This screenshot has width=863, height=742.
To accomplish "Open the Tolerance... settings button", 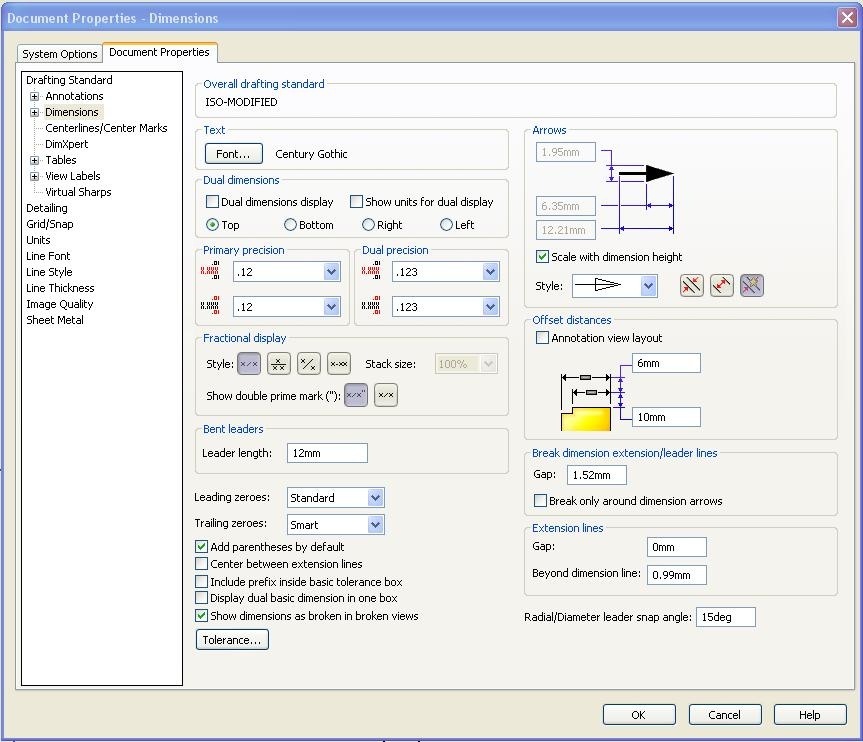I will (232, 640).
